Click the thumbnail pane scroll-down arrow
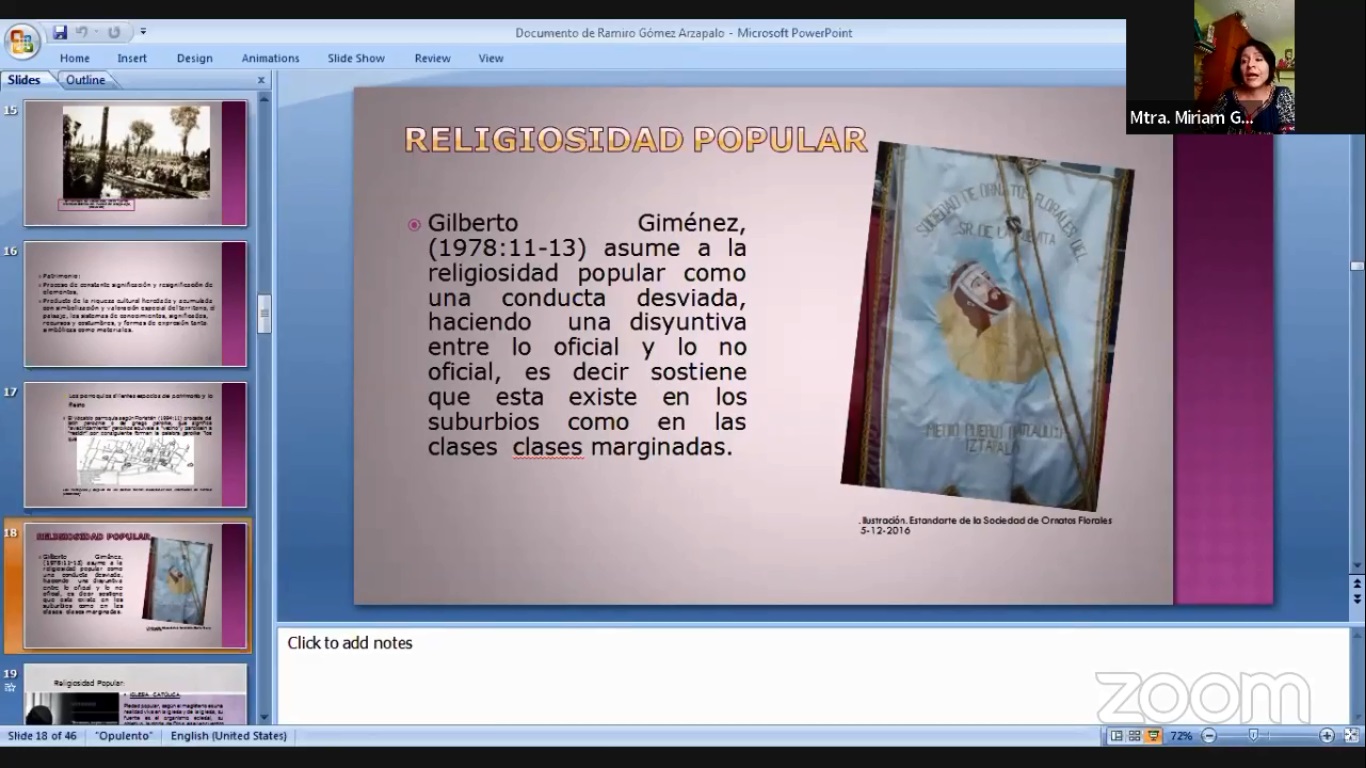This screenshot has width=1366, height=768. 265,717
